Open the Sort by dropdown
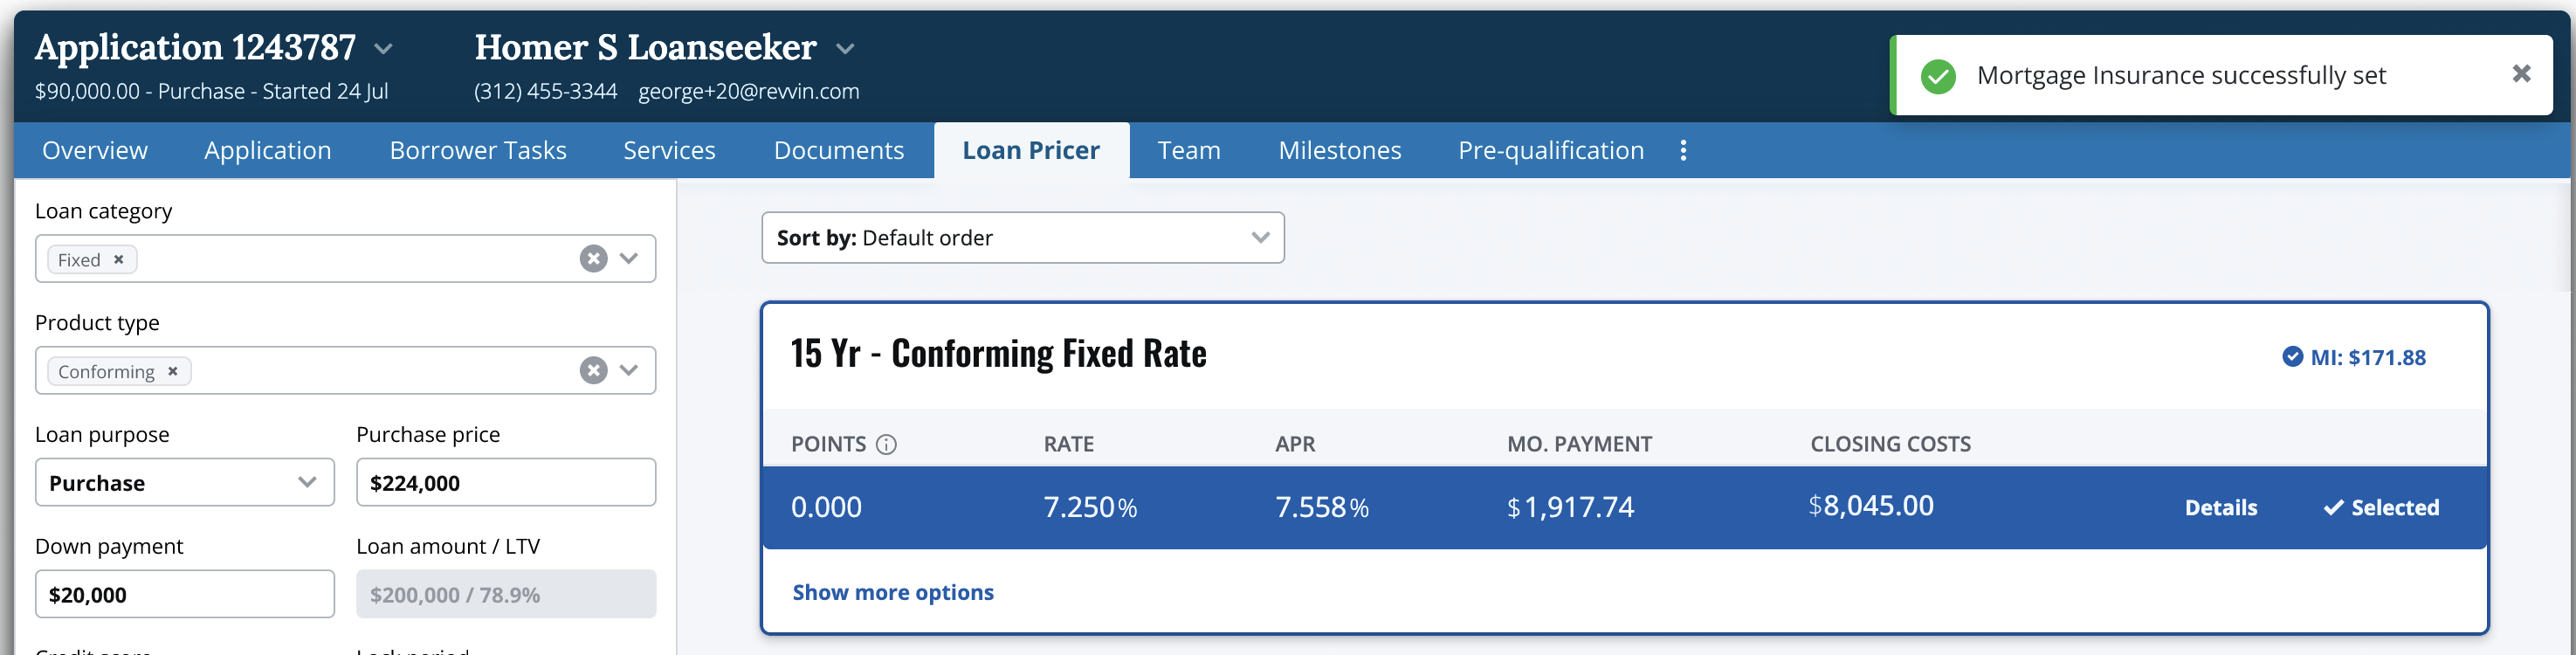This screenshot has width=2576, height=655. 1022,238
